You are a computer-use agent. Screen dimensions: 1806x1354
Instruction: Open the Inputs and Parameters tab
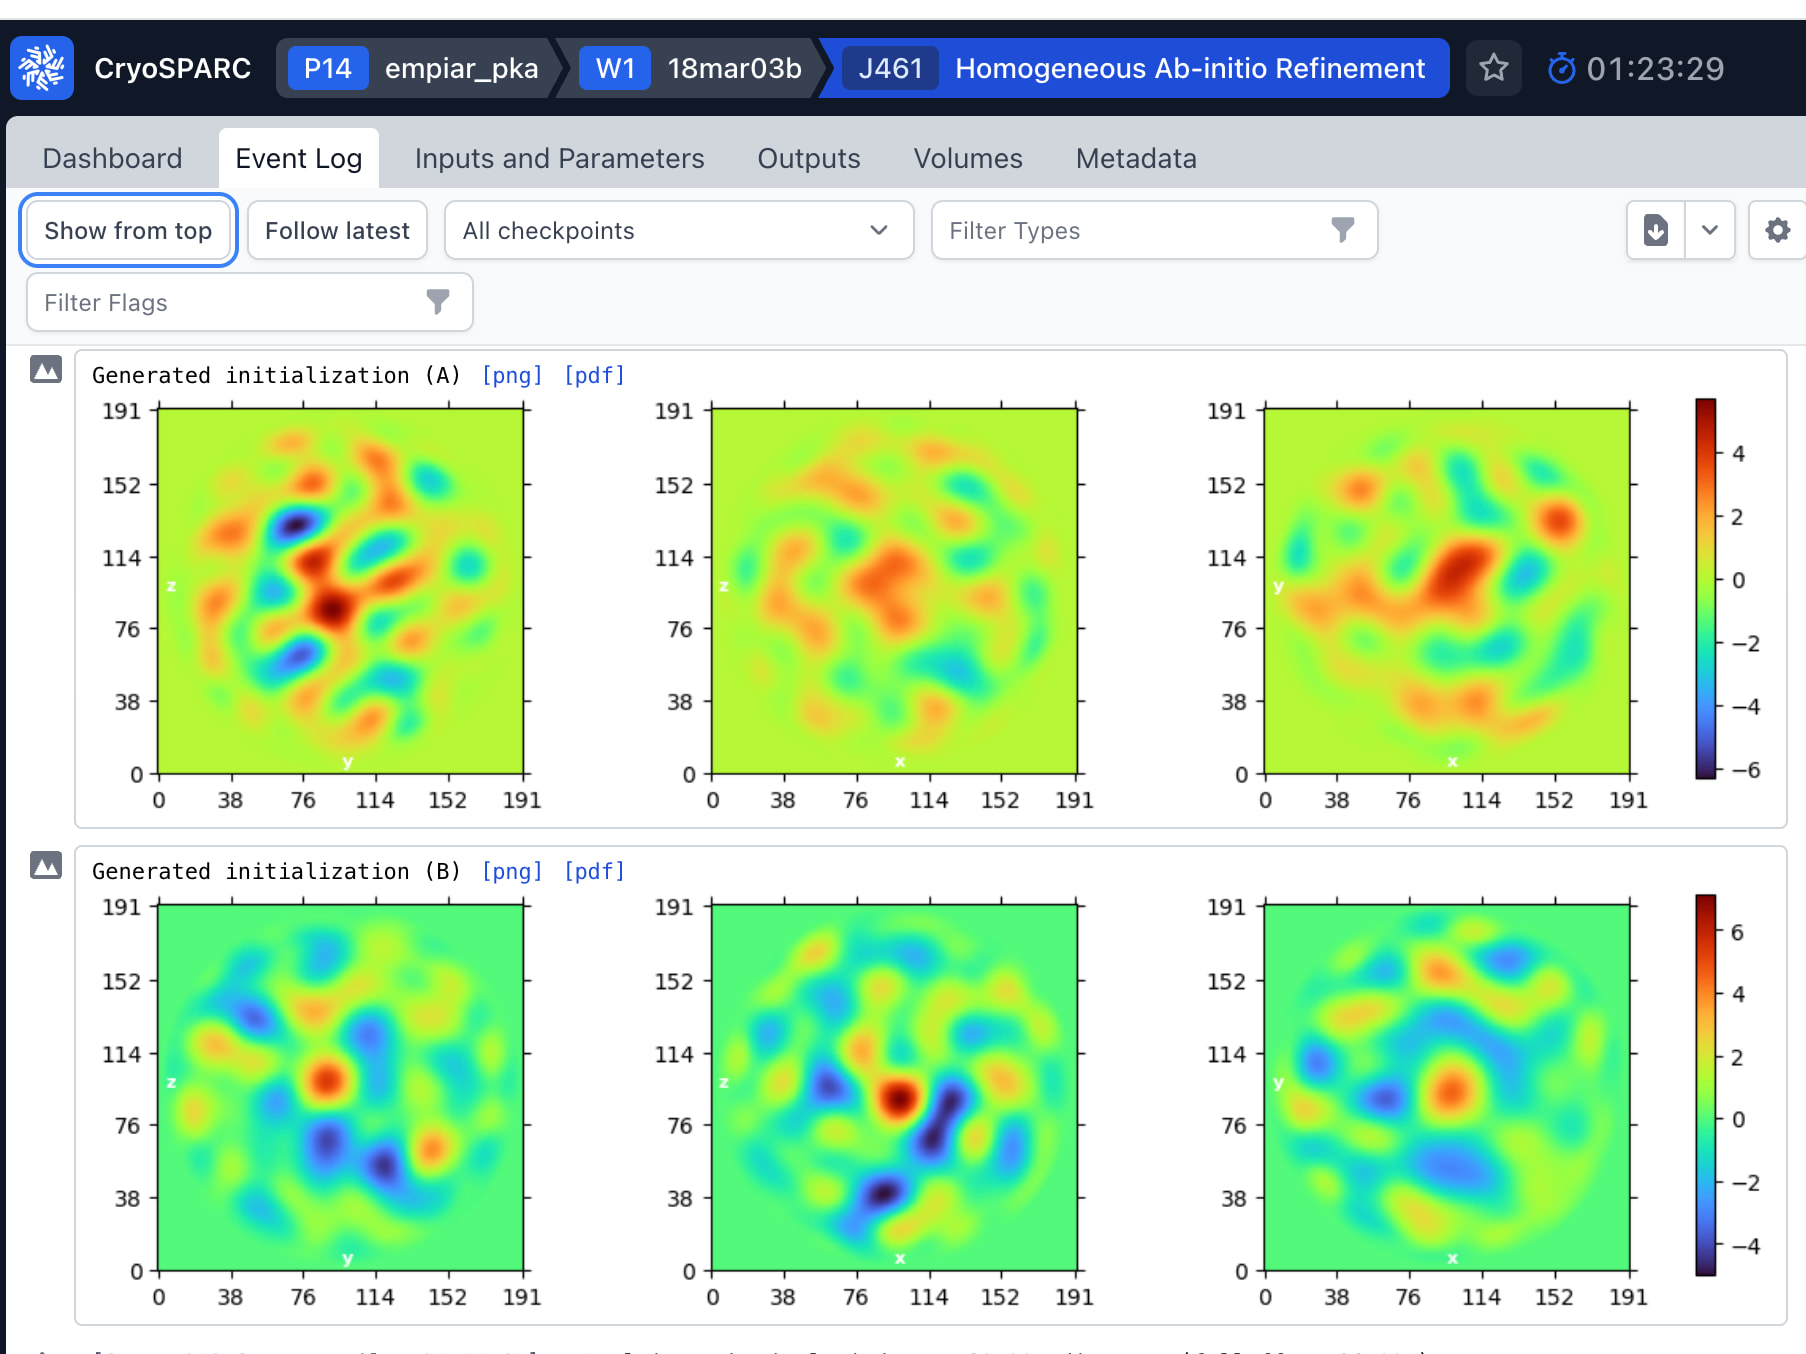point(559,158)
